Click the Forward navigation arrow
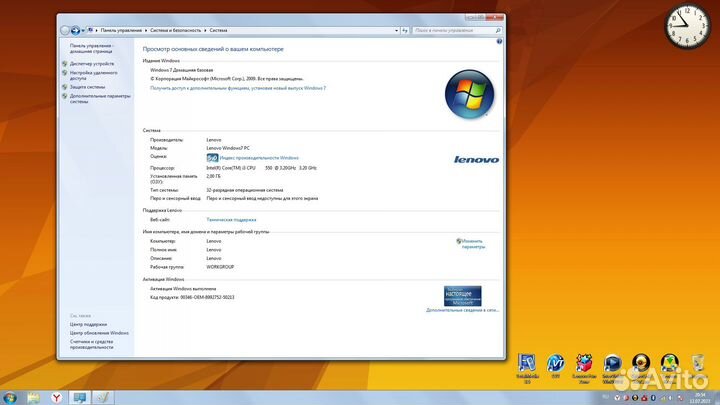 [75, 30]
